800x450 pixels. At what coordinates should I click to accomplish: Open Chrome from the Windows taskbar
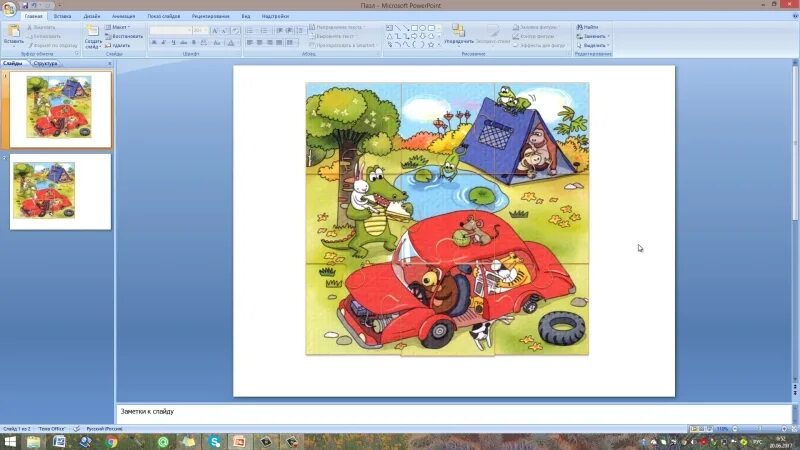[111, 442]
